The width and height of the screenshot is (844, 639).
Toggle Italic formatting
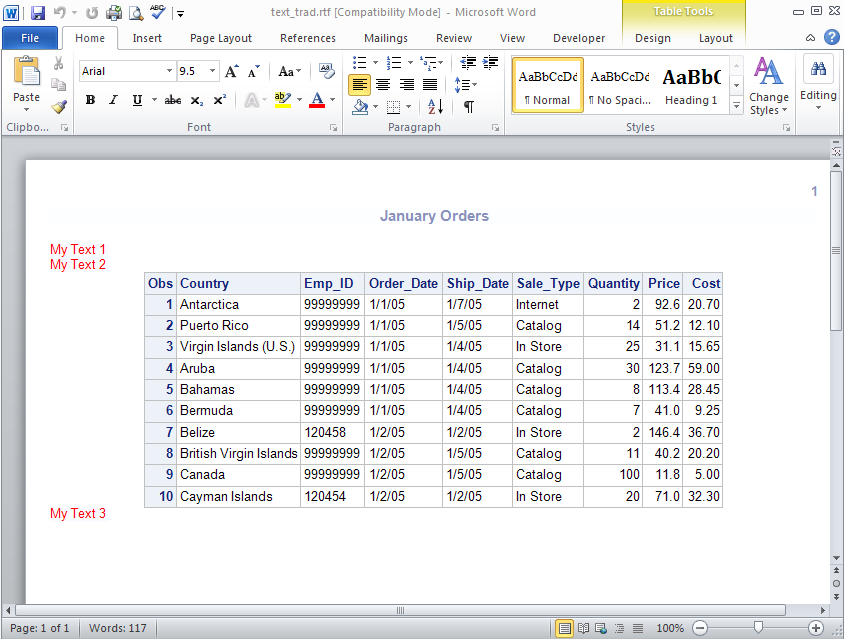coord(113,100)
